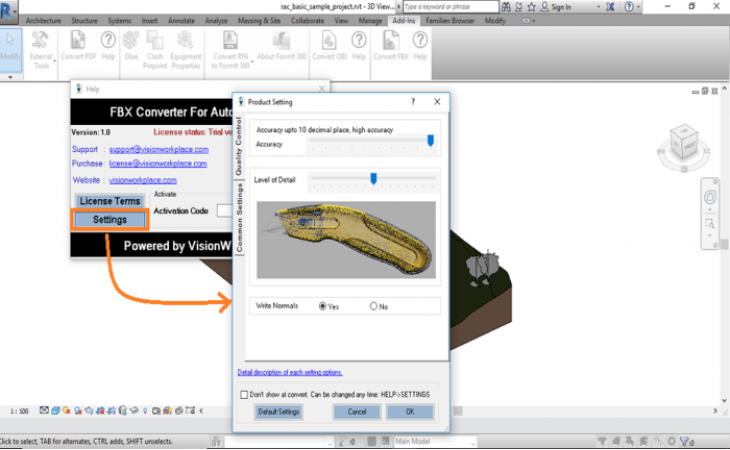
Task: Click the Subscription Center satellite icon
Action: (519, 7)
